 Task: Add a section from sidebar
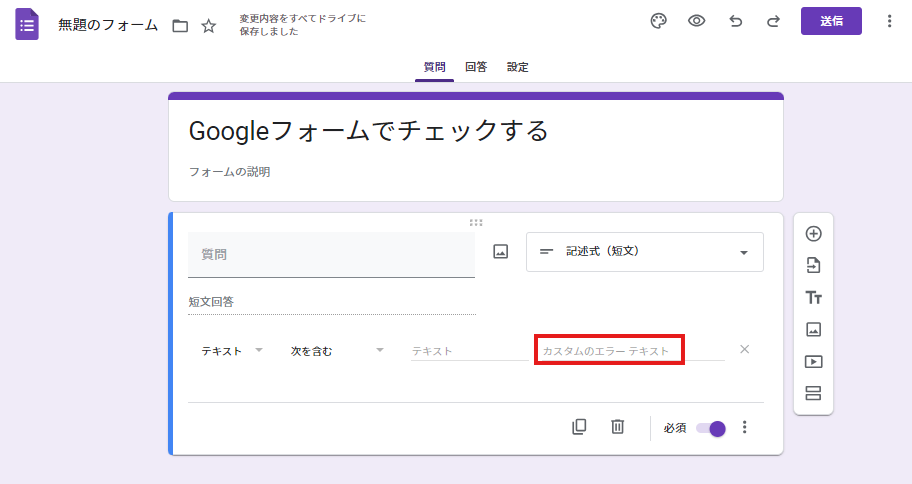(813, 393)
